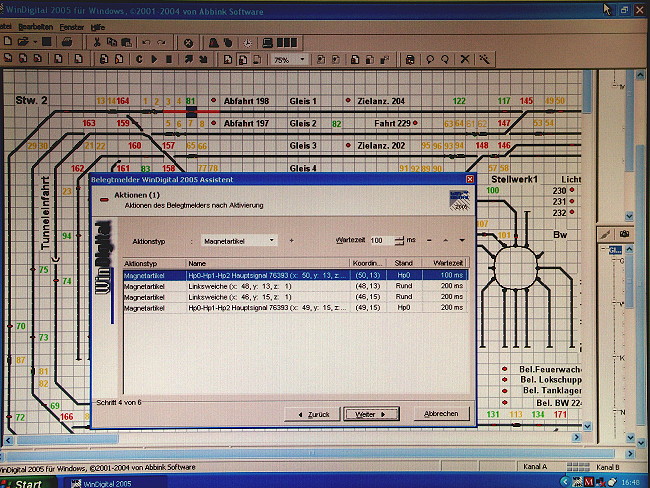Click into the Wartezeit 100 input field
The image size is (650, 488).
pos(381,240)
